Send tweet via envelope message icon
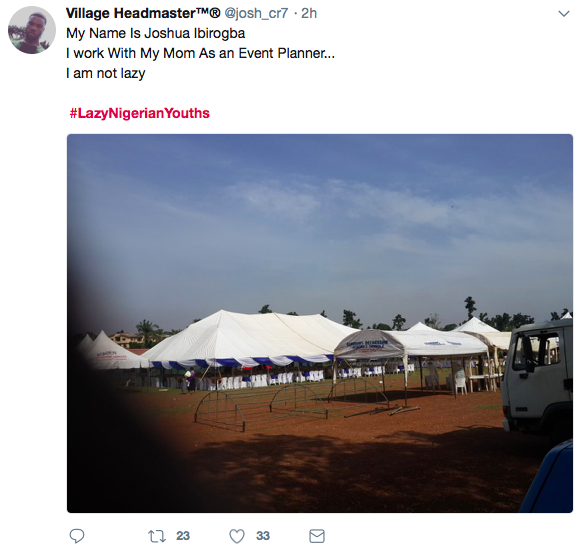The height and width of the screenshot is (551, 582). (x=317, y=536)
